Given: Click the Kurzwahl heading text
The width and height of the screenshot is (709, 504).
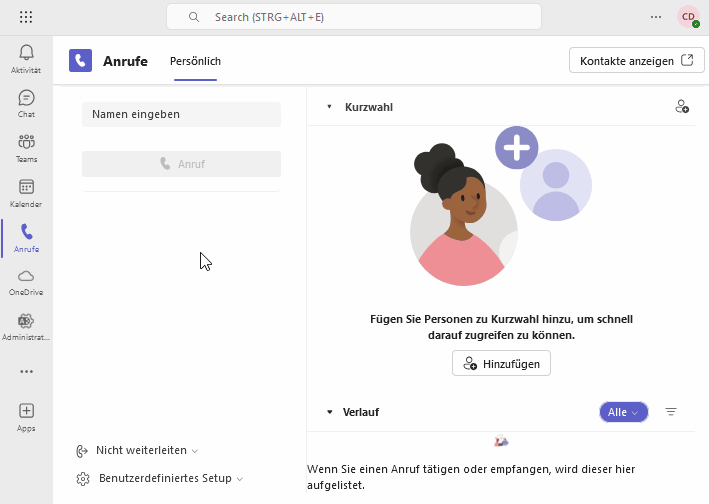Looking at the screenshot, I should coord(369,108).
